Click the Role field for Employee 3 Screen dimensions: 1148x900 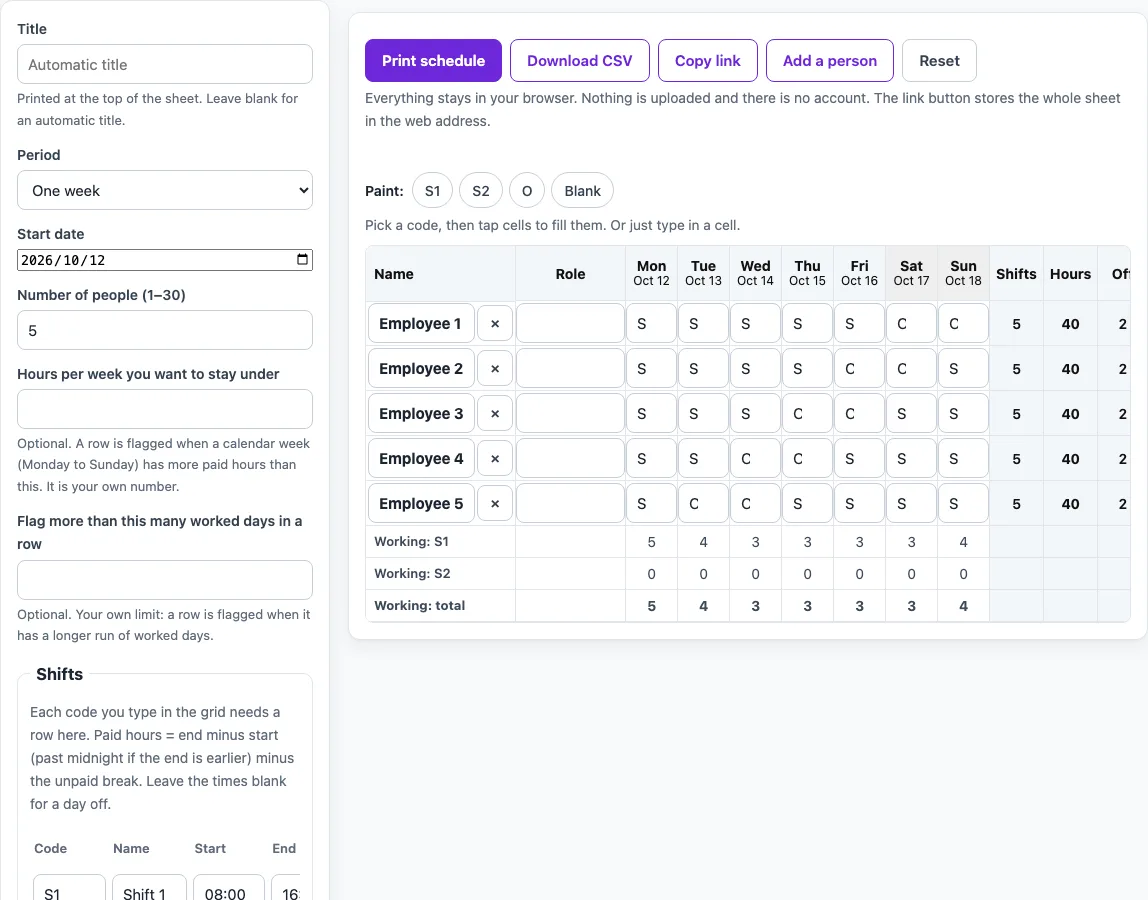(x=570, y=414)
